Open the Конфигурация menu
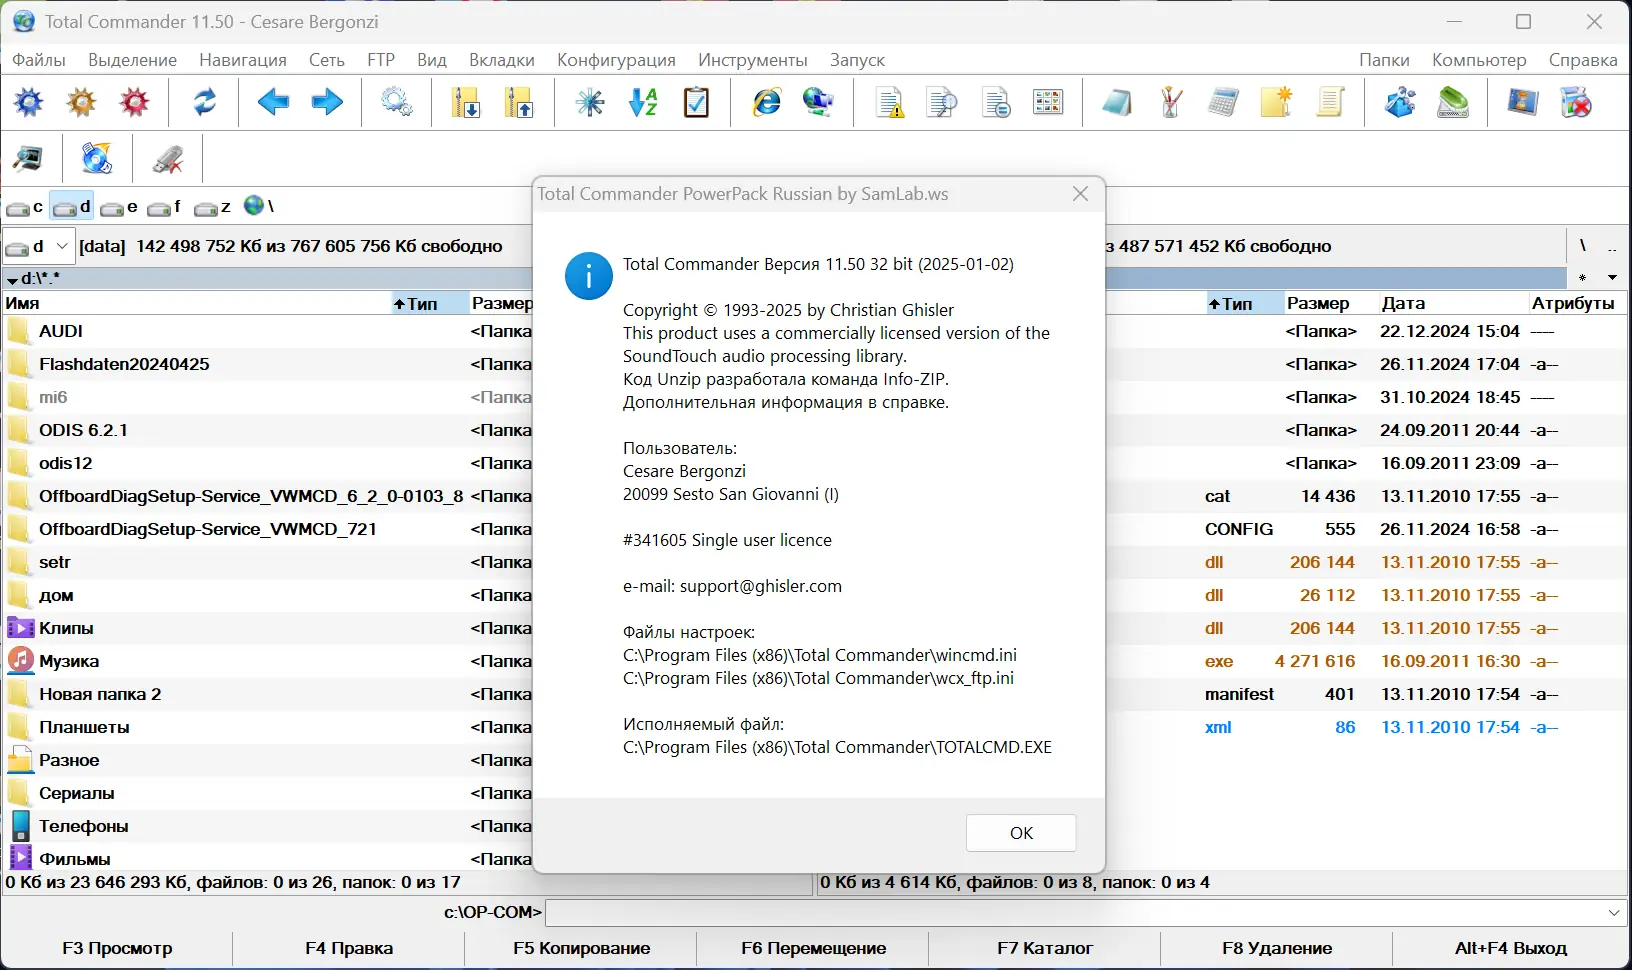This screenshot has width=1632, height=970. pyautogui.click(x=616, y=60)
